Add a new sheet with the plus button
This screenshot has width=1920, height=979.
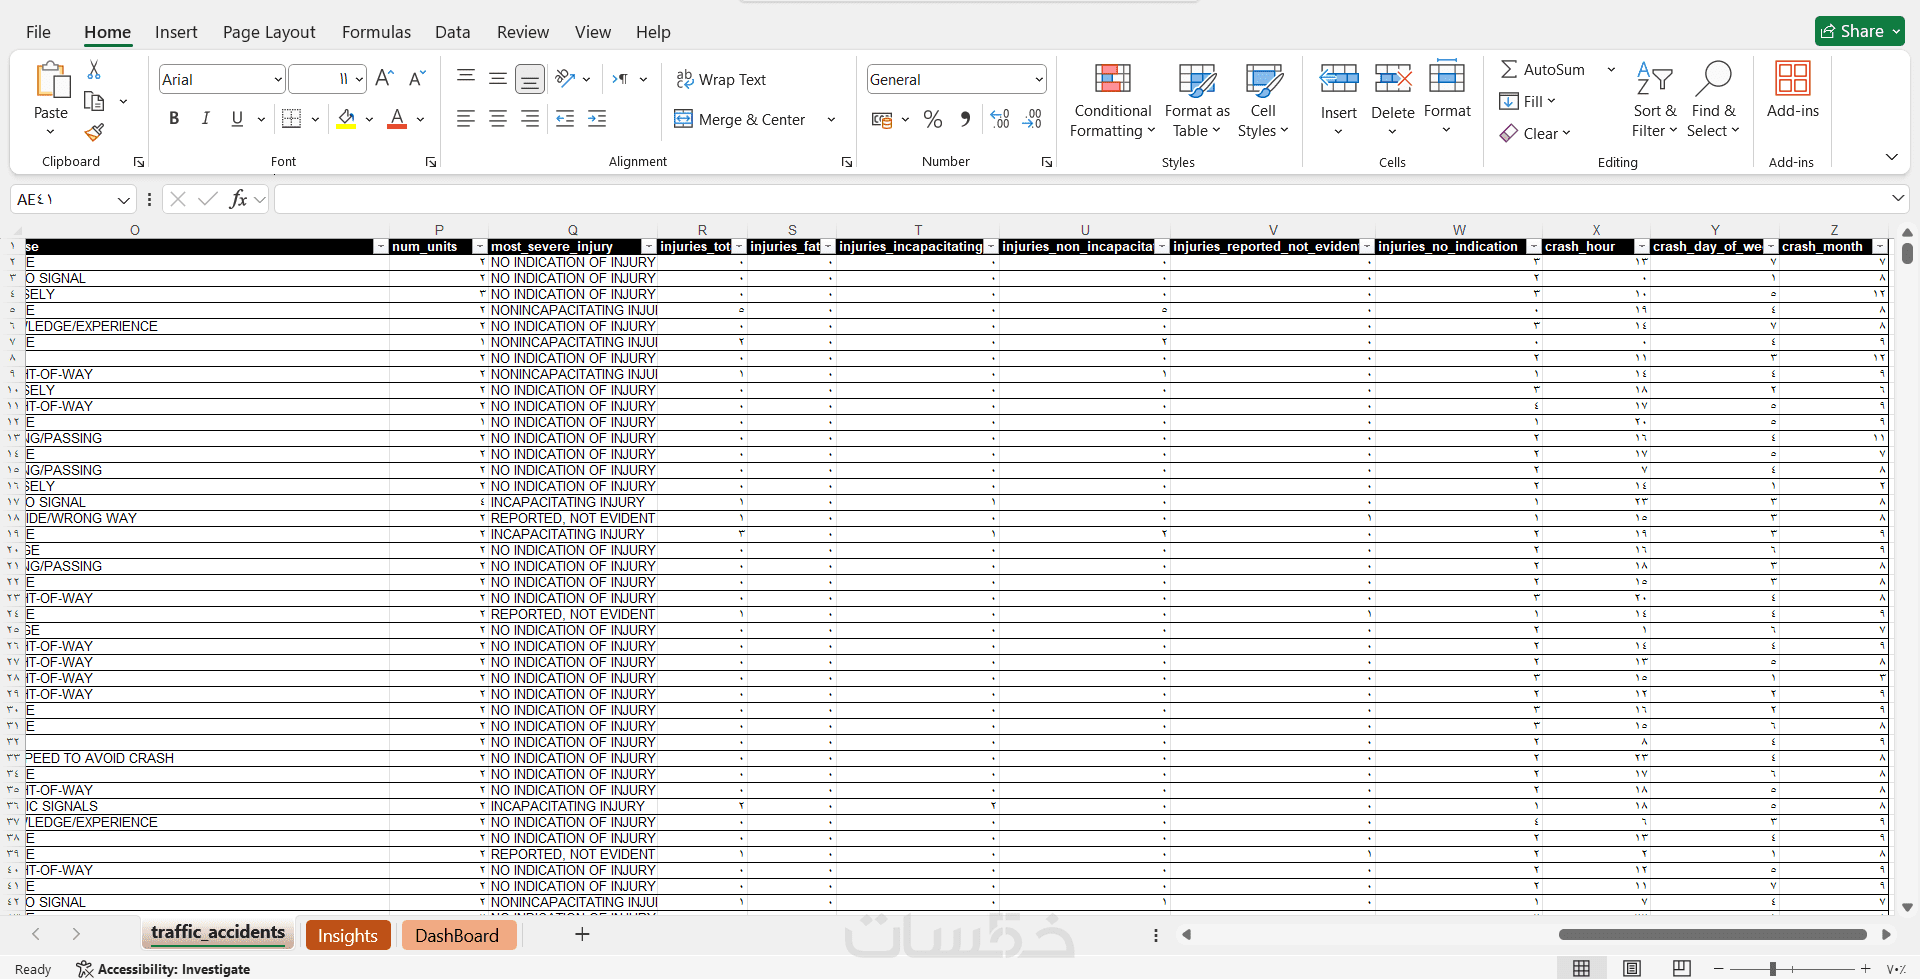point(582,934)
